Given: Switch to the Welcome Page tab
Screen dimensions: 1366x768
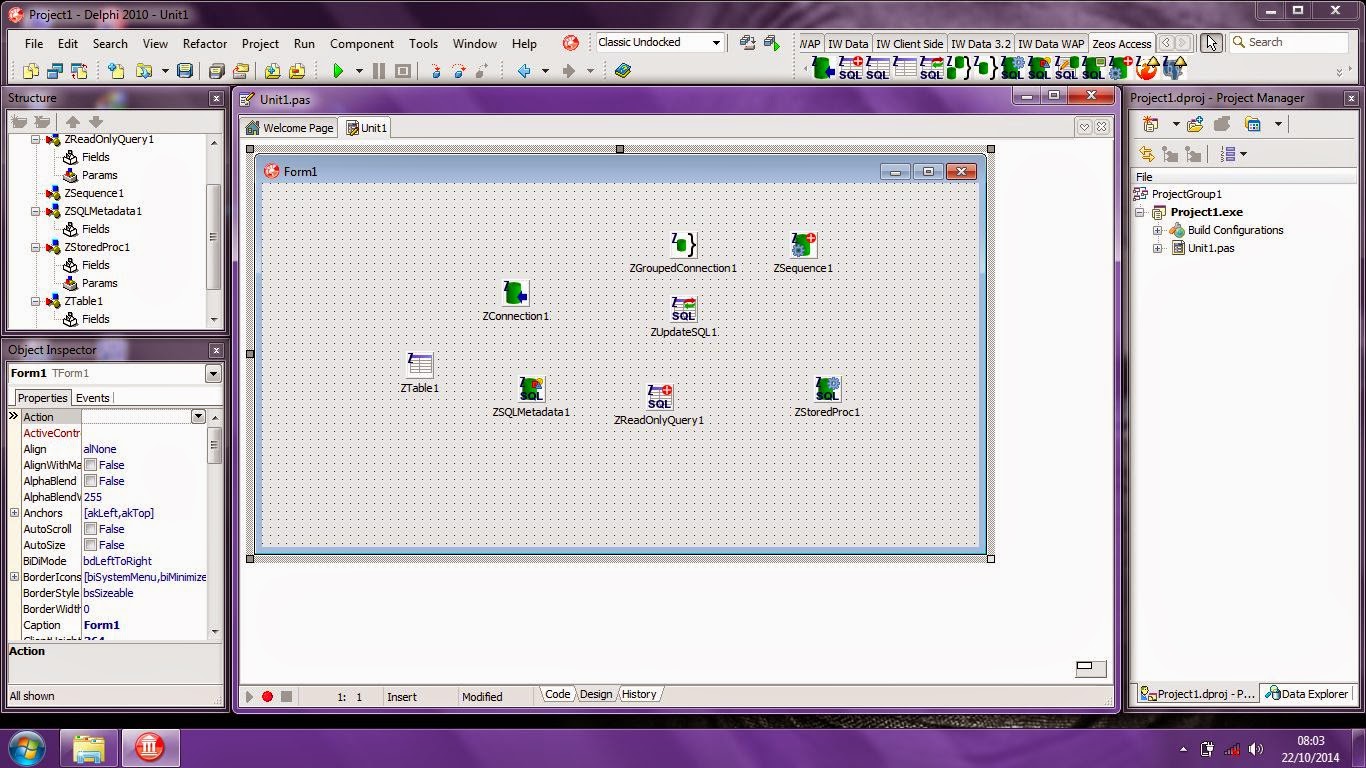Looking at the screenshot, I should tap(290, 128).
